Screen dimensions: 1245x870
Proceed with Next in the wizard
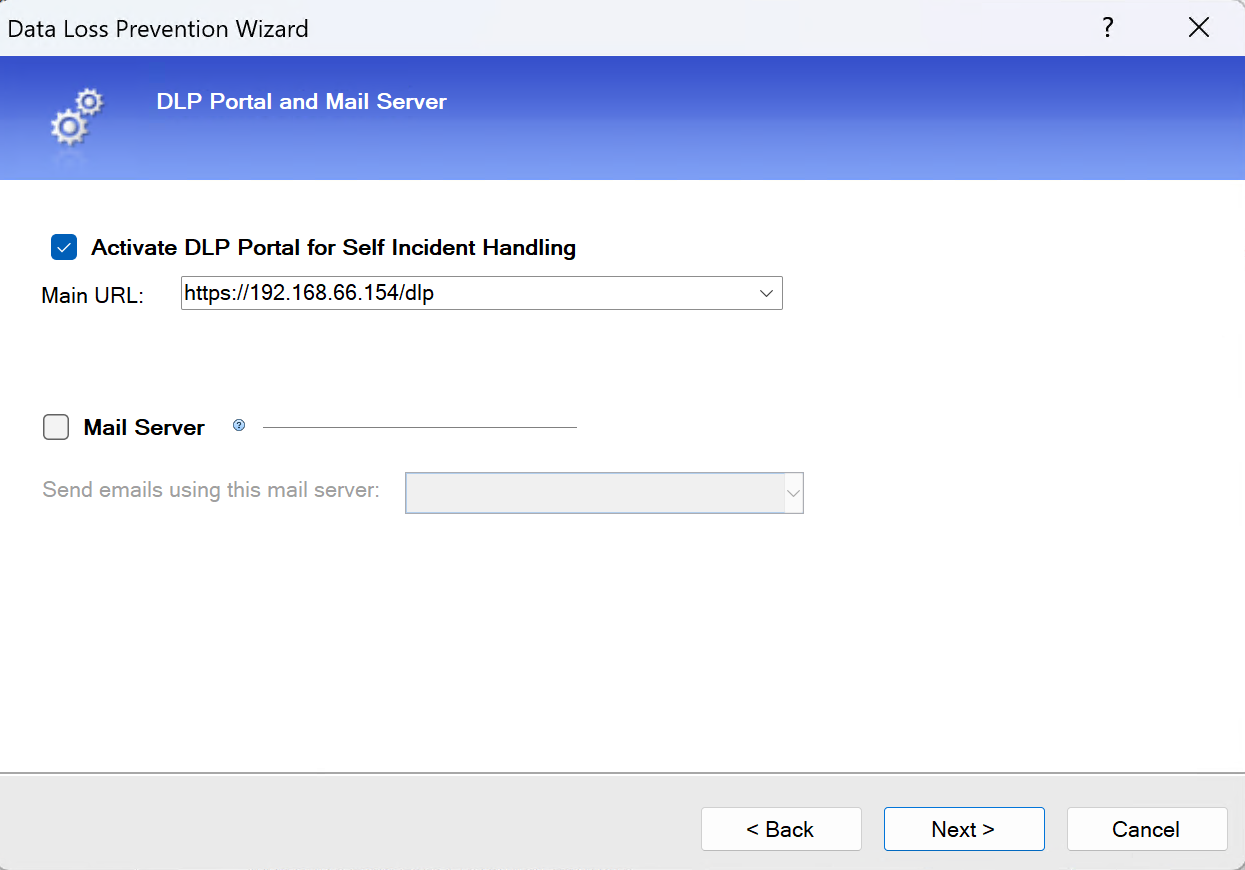963,829
